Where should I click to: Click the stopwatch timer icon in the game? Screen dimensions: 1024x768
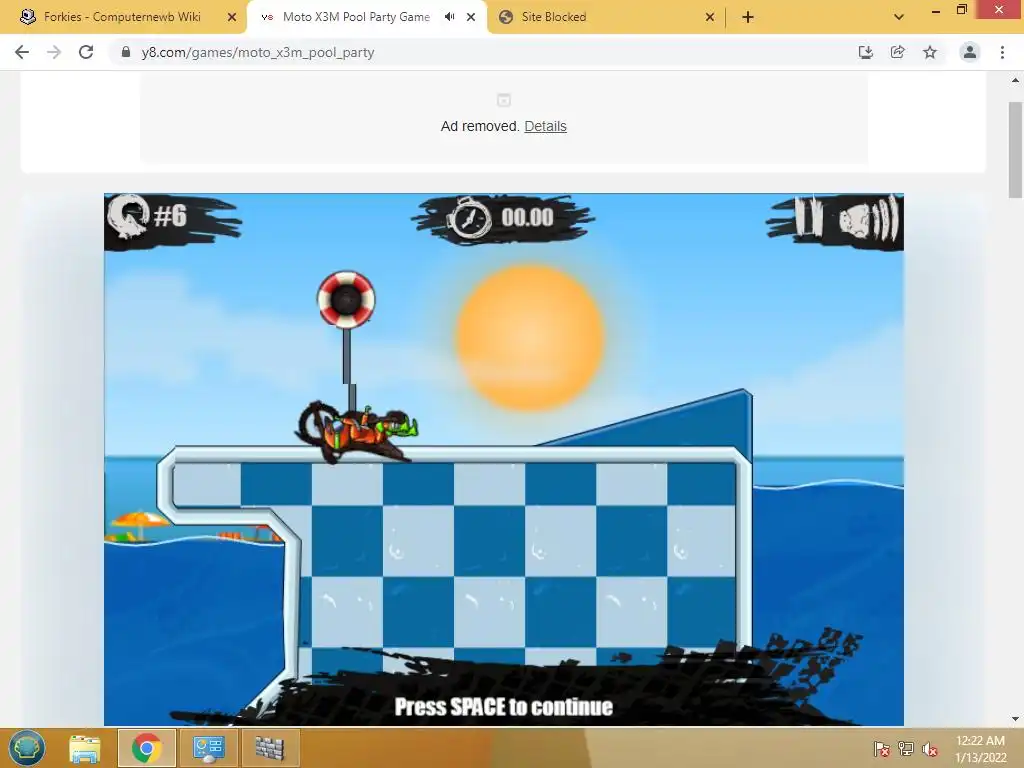click(x=468, y=217)
